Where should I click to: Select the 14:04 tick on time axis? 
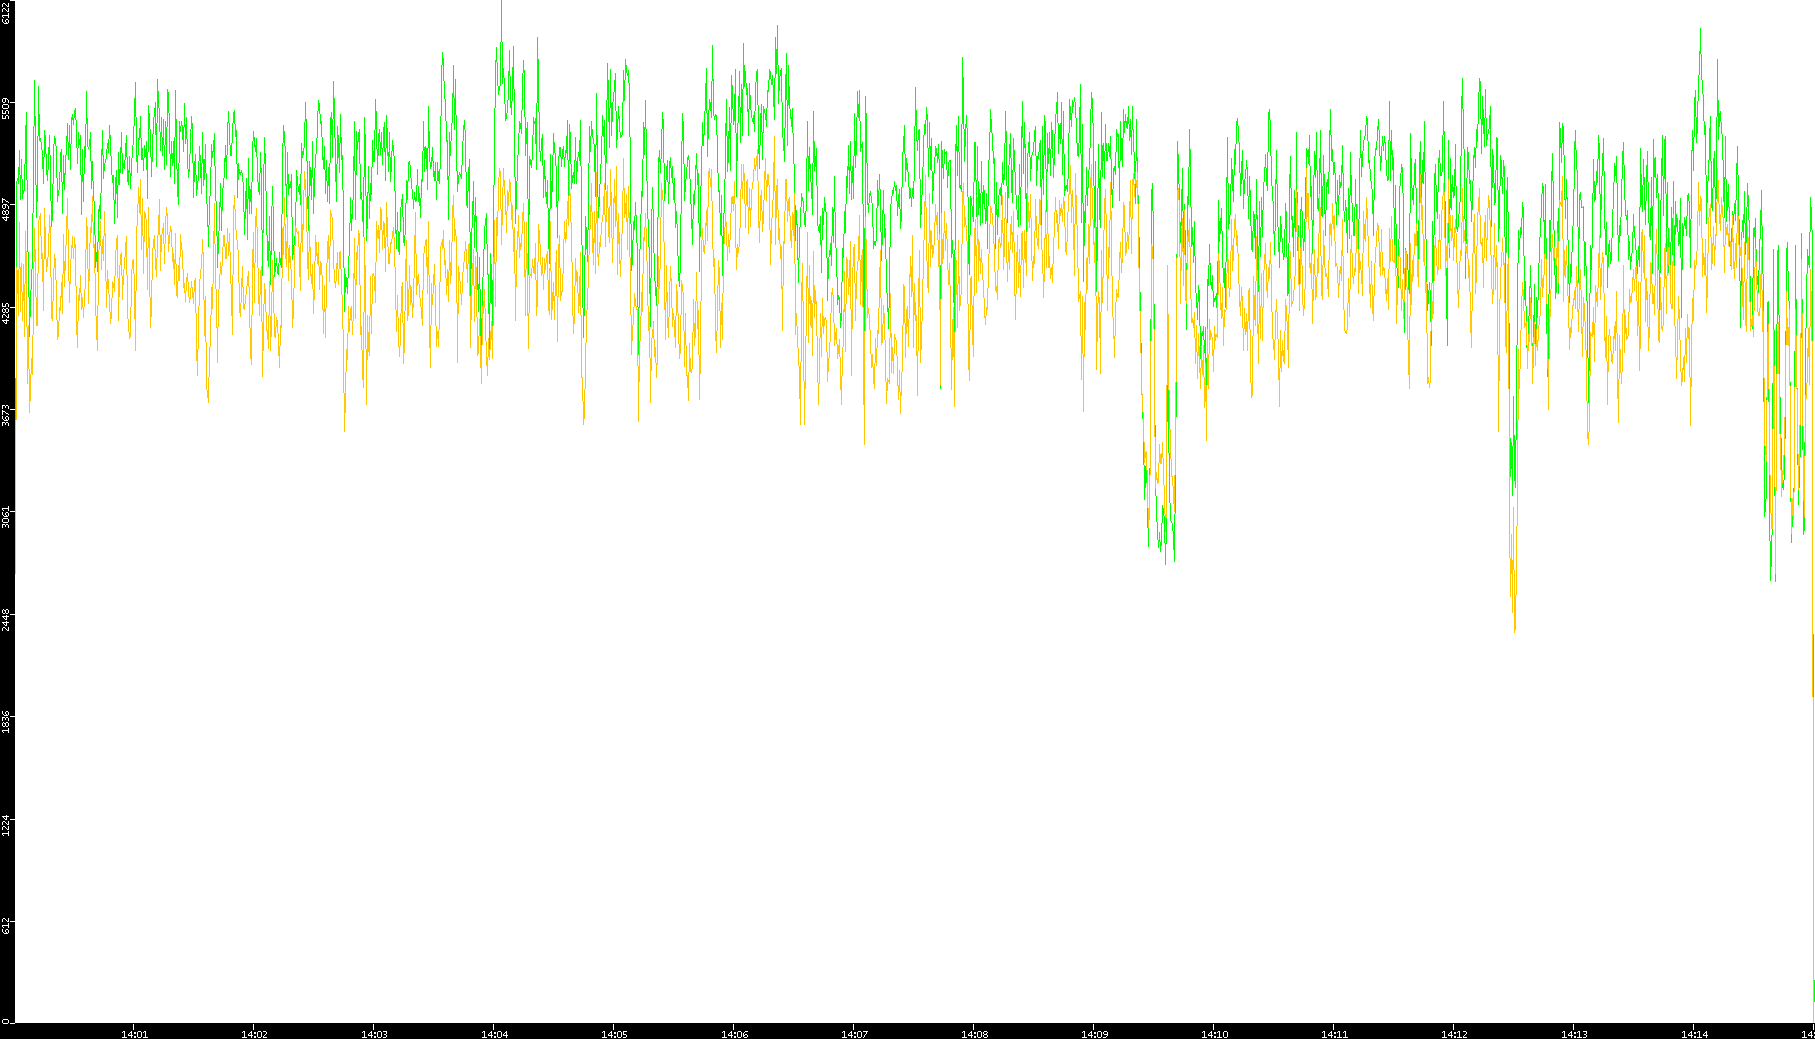click(494, 1034)
